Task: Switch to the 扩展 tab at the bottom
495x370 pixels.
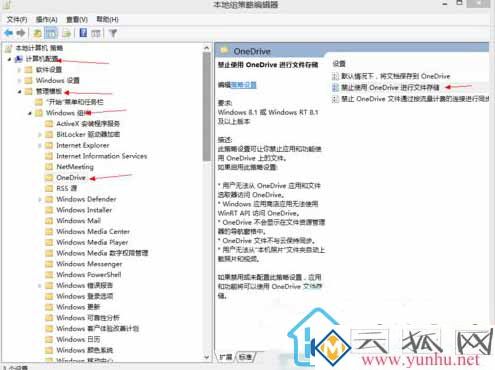Action: [226, 357]
